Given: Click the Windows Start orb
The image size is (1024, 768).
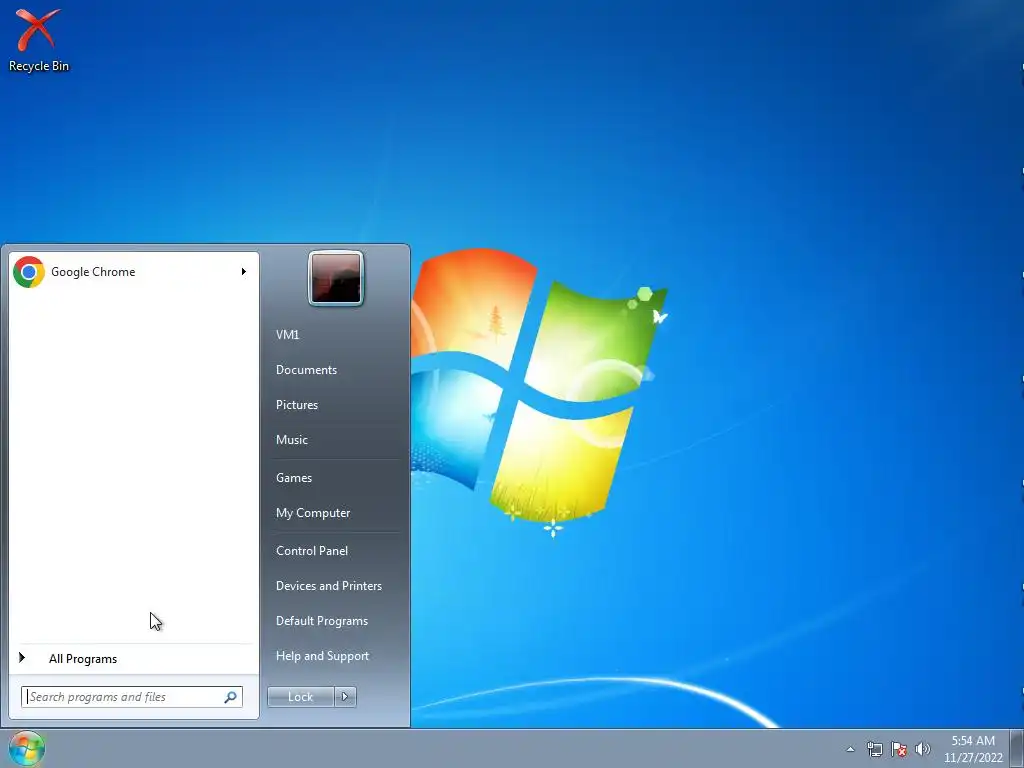Looking at the screenshot, I should click(x=27, y=748).
